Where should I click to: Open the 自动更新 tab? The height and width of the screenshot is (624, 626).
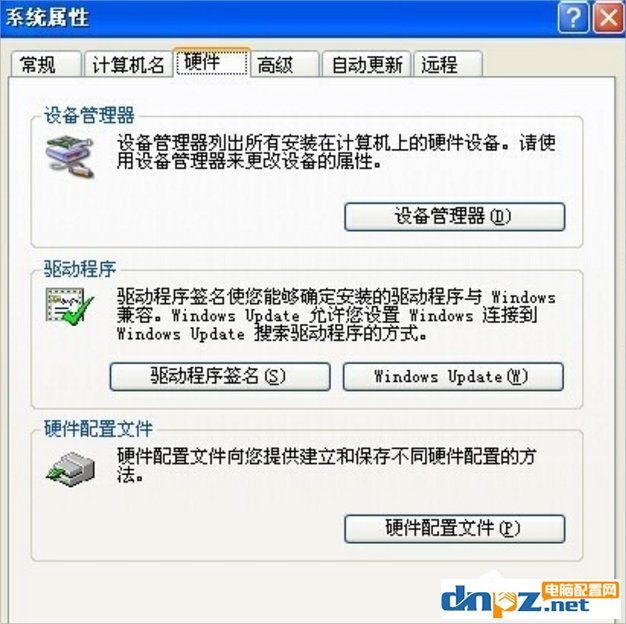click(x=366, y=64)
